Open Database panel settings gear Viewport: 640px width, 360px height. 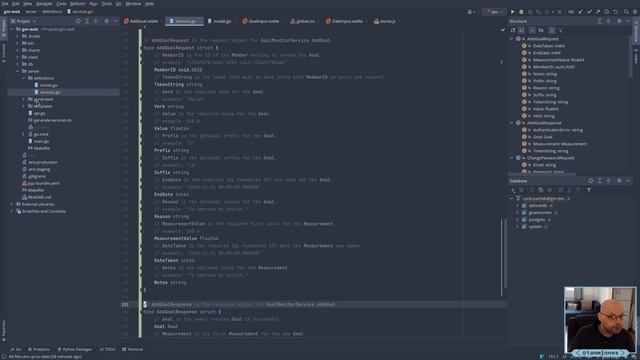(619, 180)
